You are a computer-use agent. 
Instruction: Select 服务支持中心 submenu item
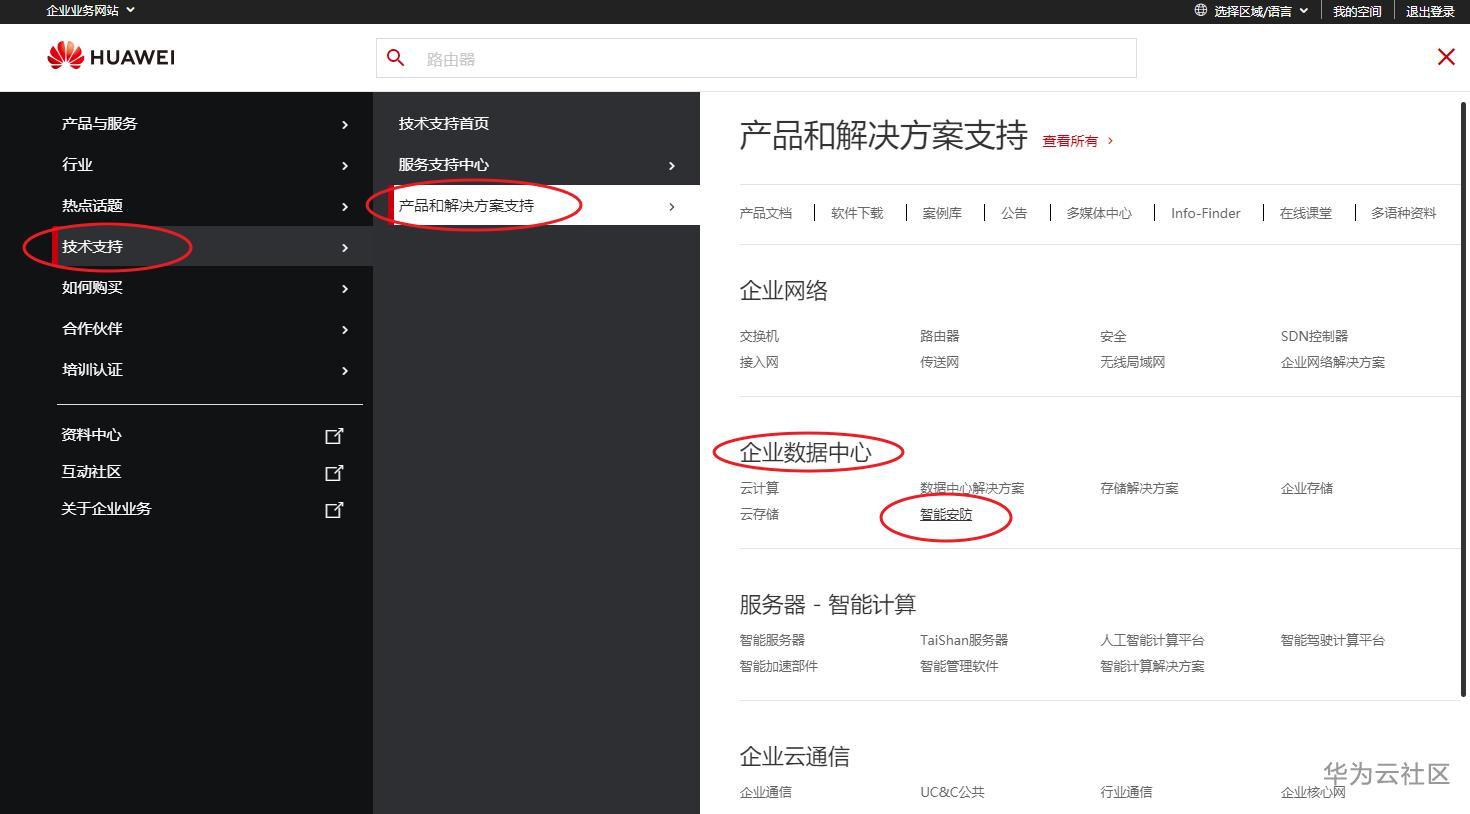click(x=444, y=164)
